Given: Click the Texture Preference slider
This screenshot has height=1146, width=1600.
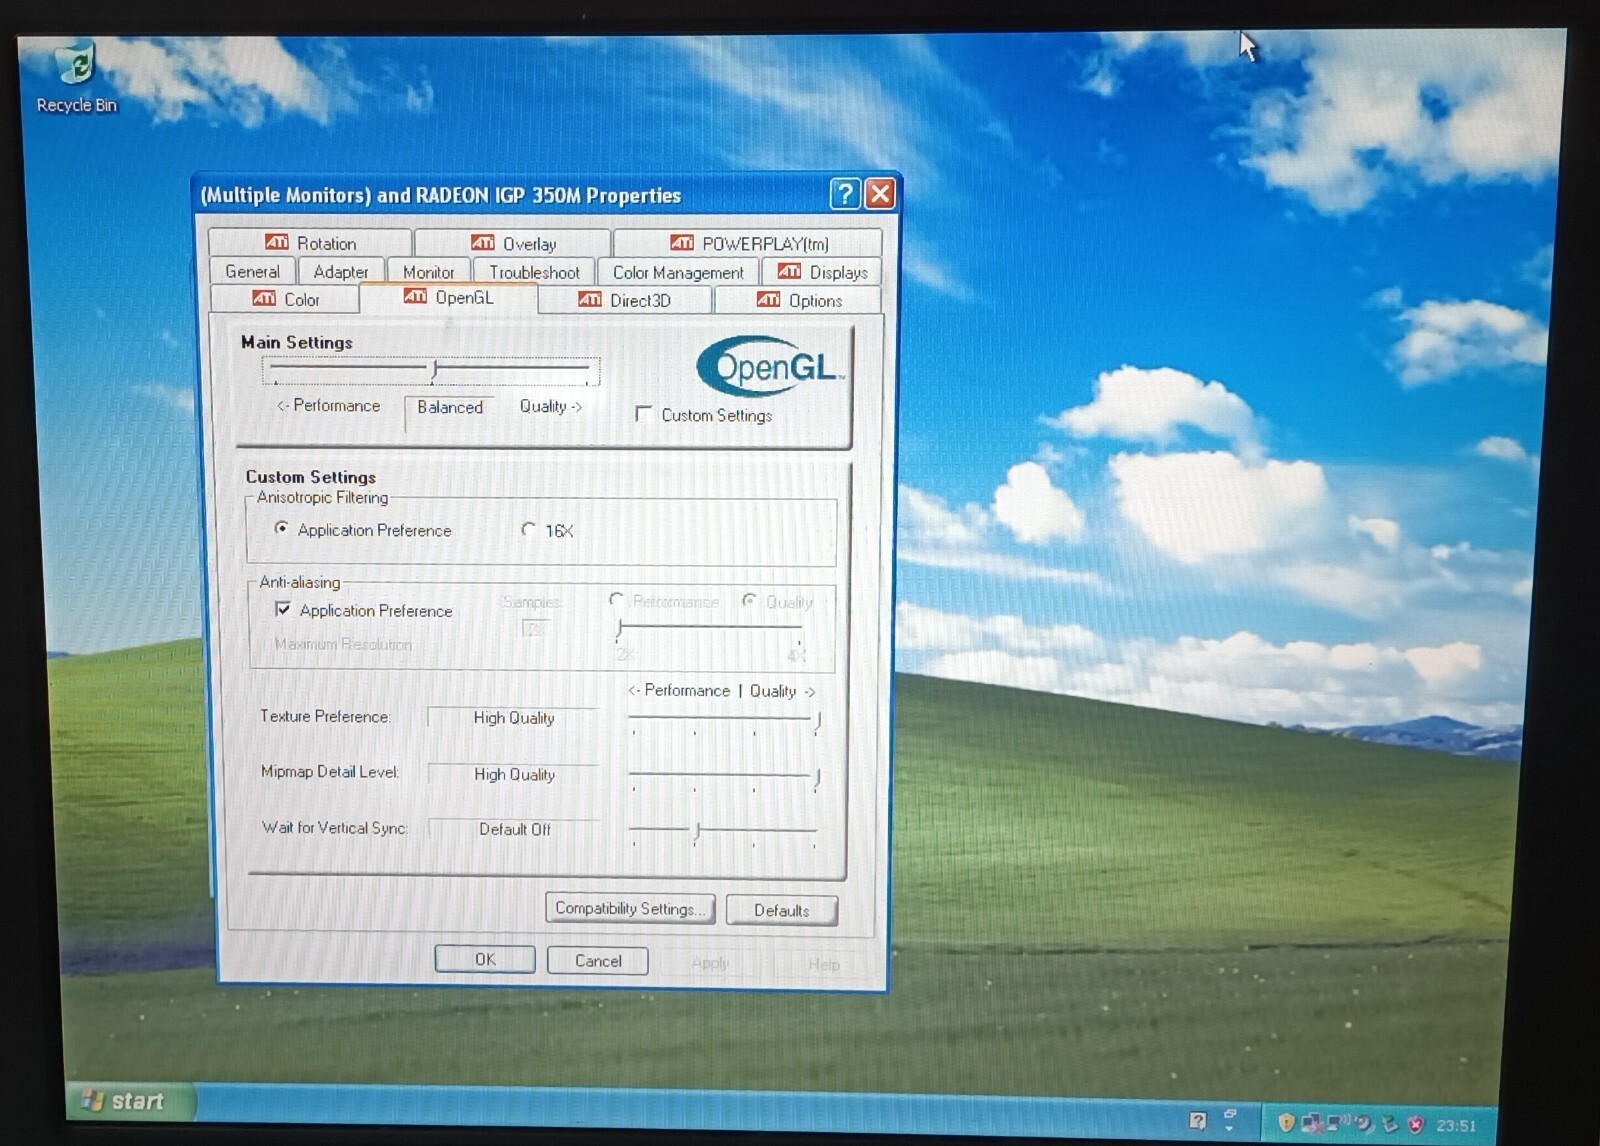Looking at the screenshot, I should point(725,722).
